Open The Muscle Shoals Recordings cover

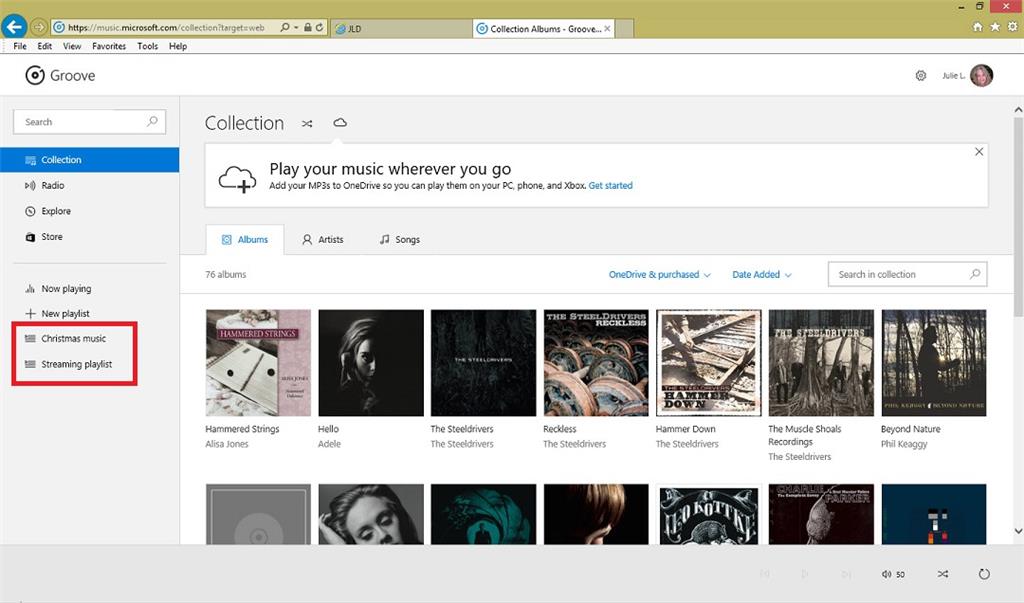click(821, 363)
